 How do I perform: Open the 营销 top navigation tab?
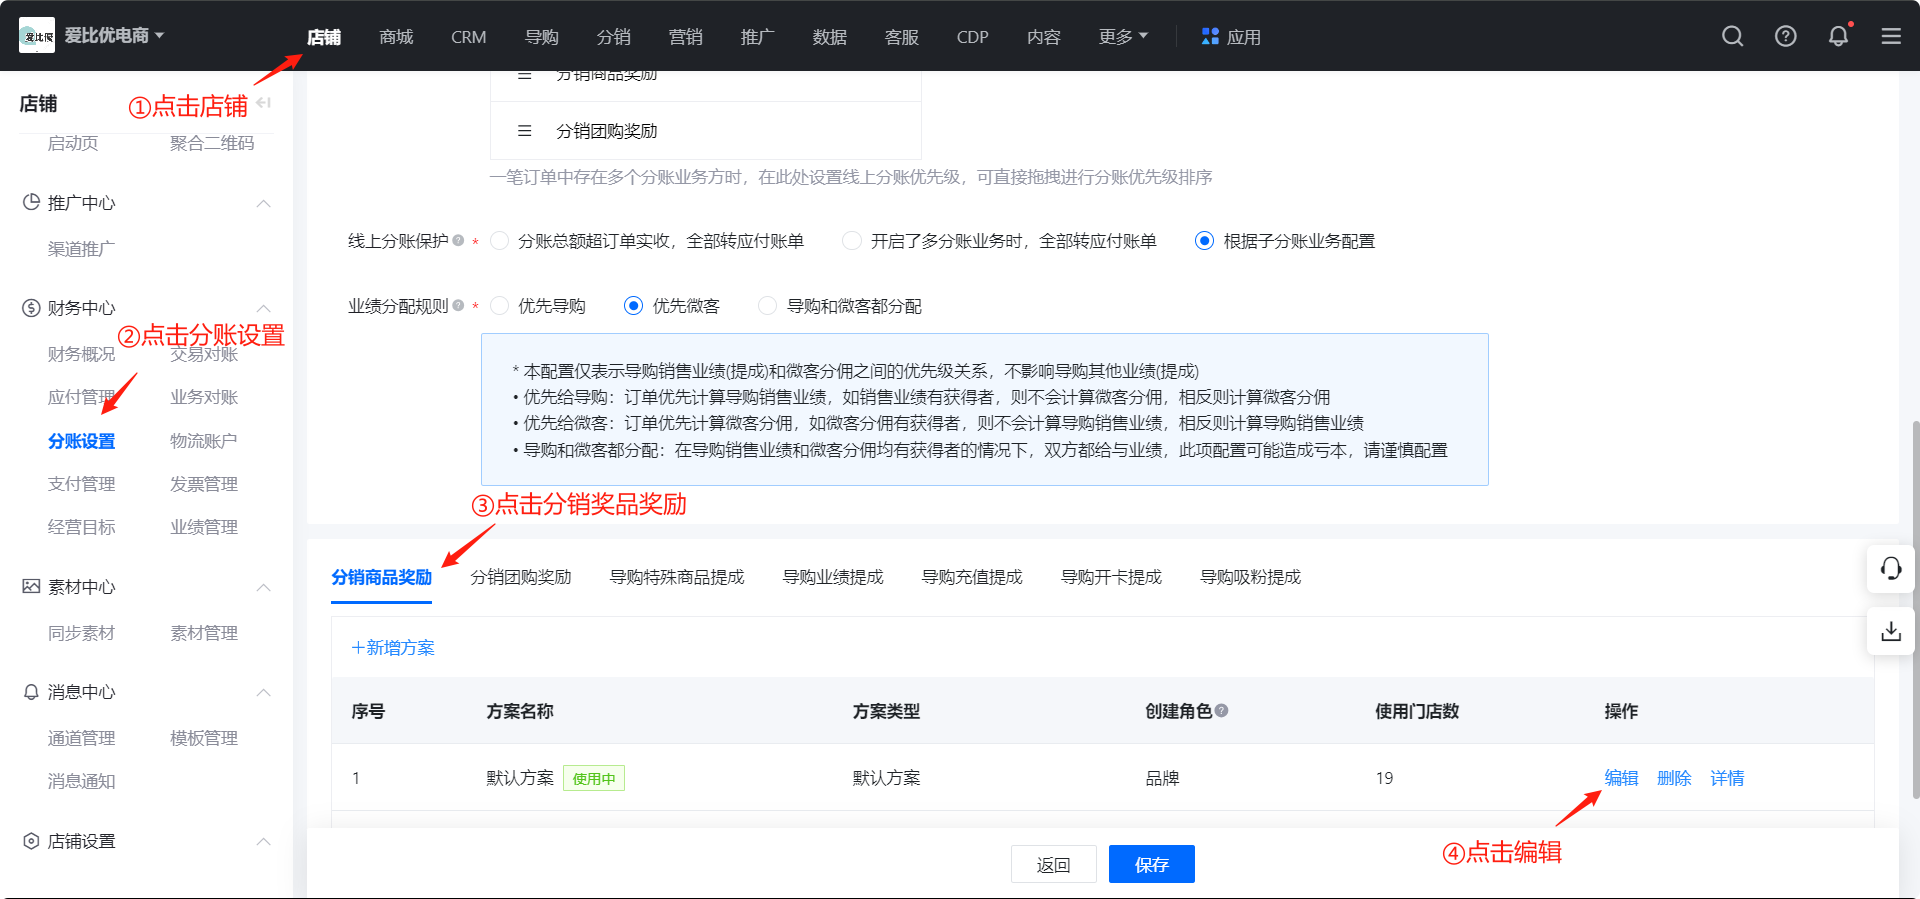(x=686, y=37)
